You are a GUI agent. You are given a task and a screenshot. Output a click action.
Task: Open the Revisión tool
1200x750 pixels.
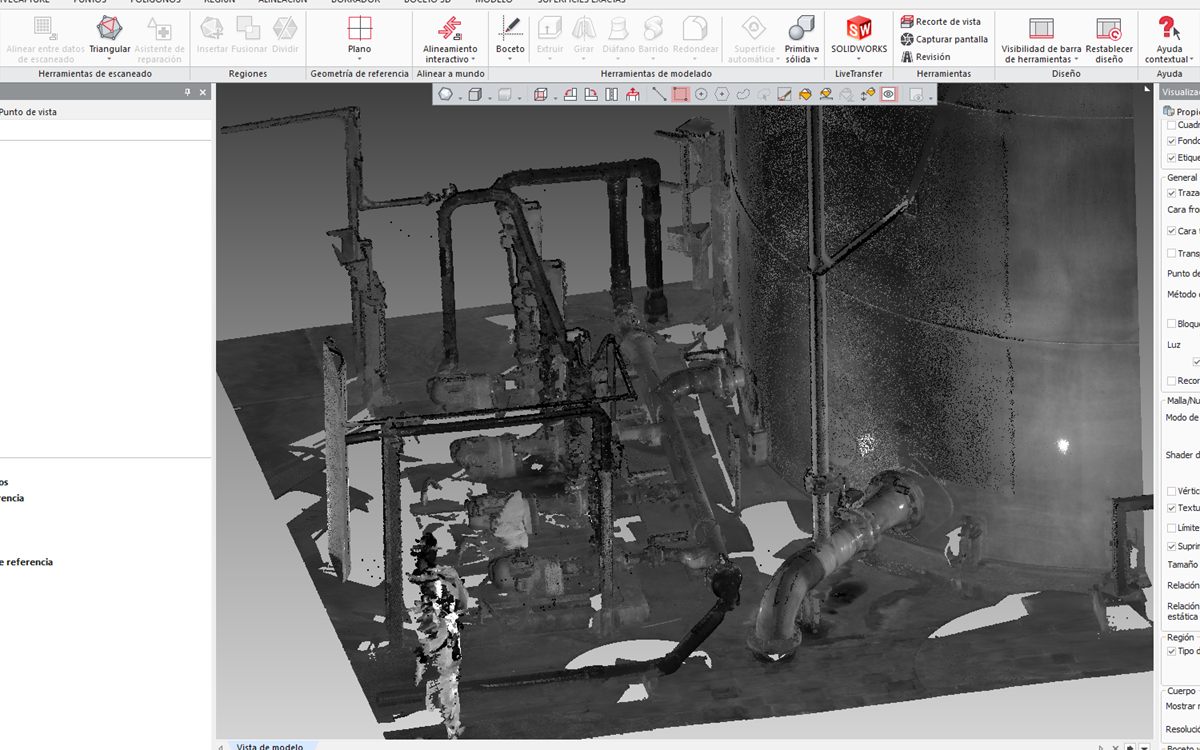(926, 57)
